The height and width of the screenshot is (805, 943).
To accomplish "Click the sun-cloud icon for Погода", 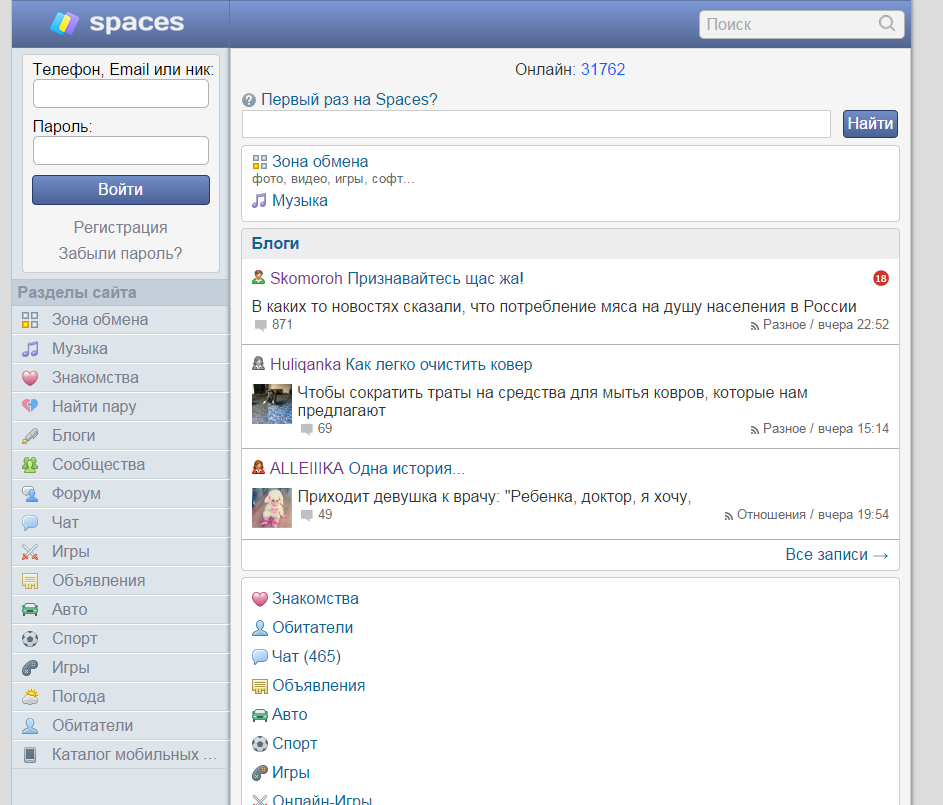I will click(x=30, y=697).
